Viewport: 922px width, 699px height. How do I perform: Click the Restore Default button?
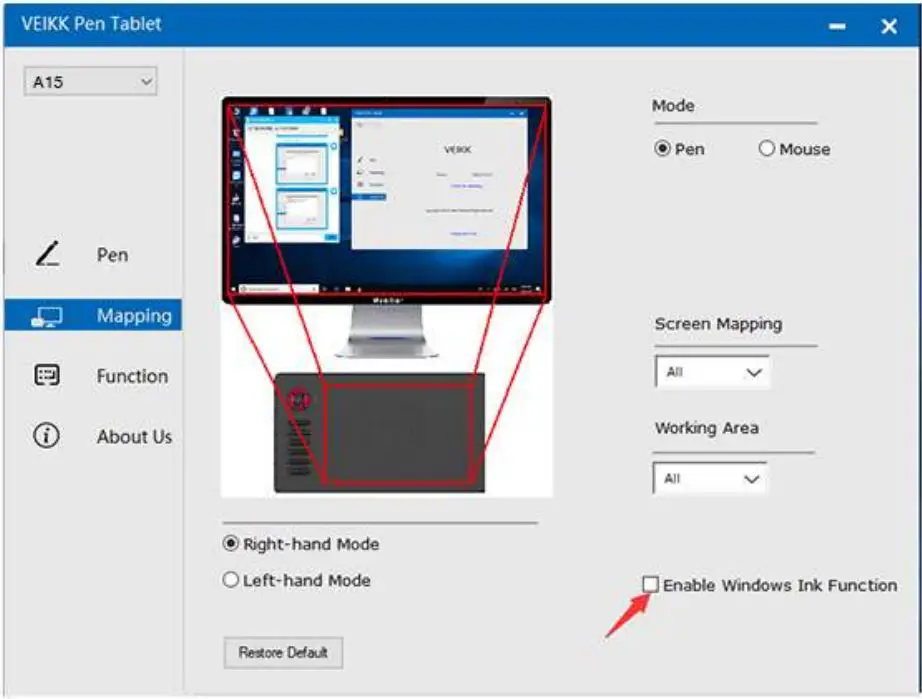pos(283,652)
